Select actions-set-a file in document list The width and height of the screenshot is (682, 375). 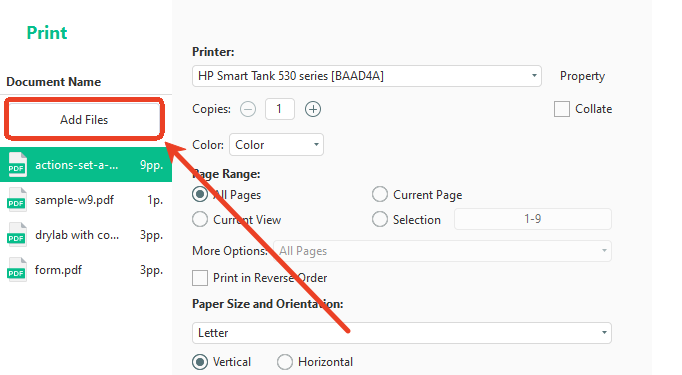click(86, 165)
